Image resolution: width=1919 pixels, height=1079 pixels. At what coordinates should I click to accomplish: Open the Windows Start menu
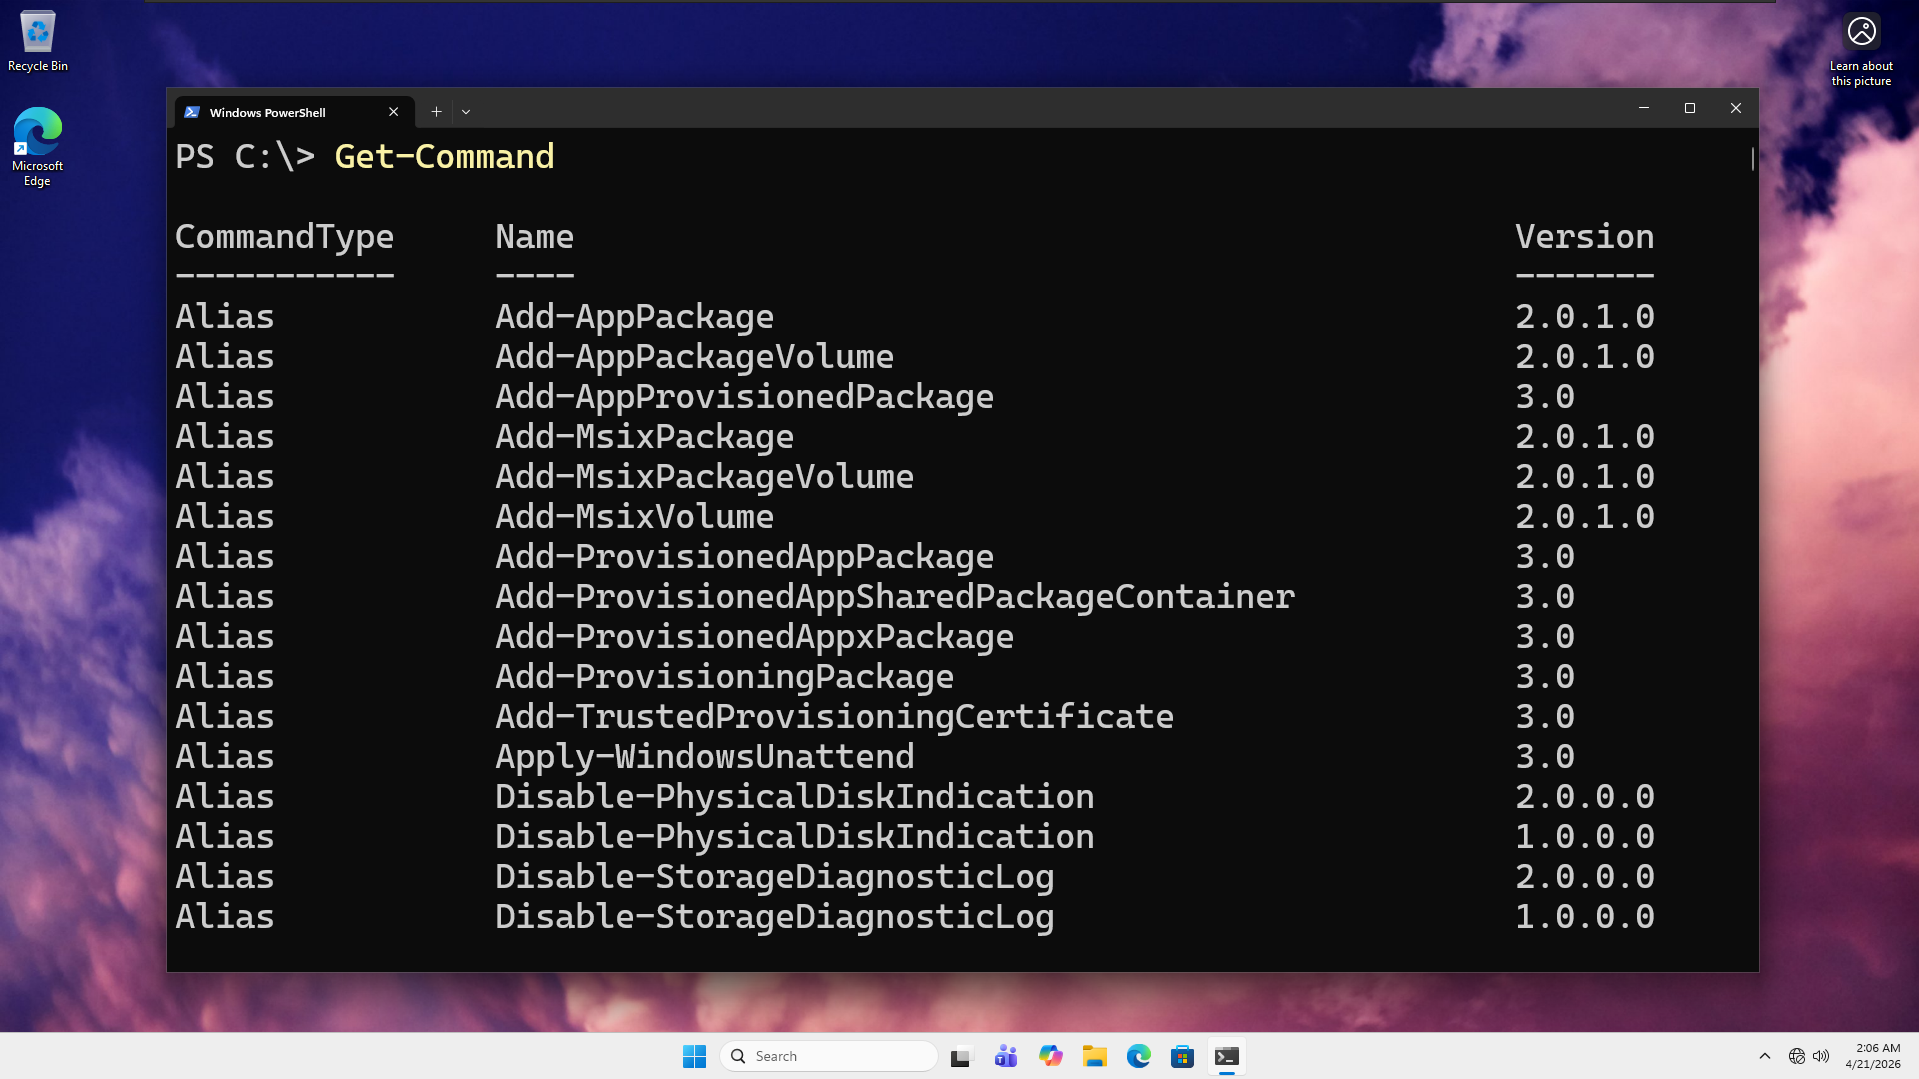[x=694, y=1056]
